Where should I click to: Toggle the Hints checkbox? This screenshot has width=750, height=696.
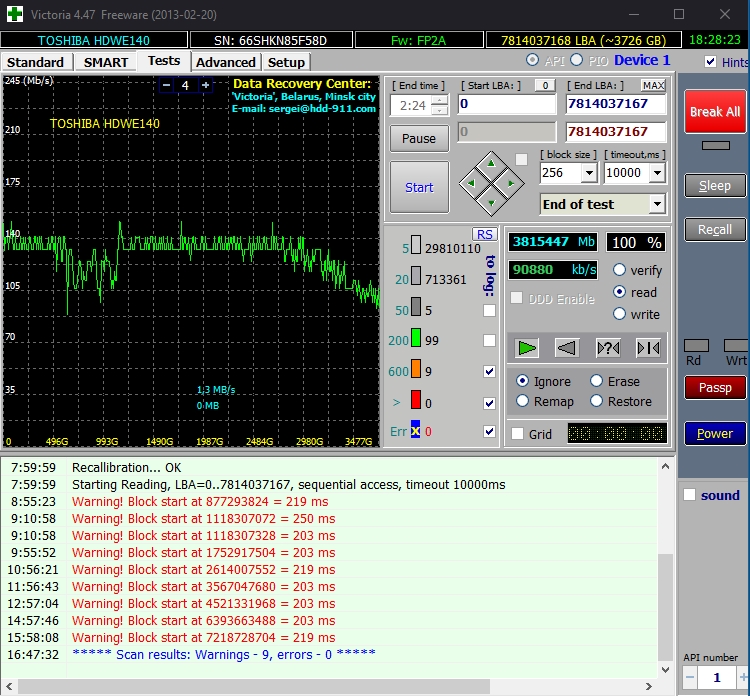click(710, 62)
